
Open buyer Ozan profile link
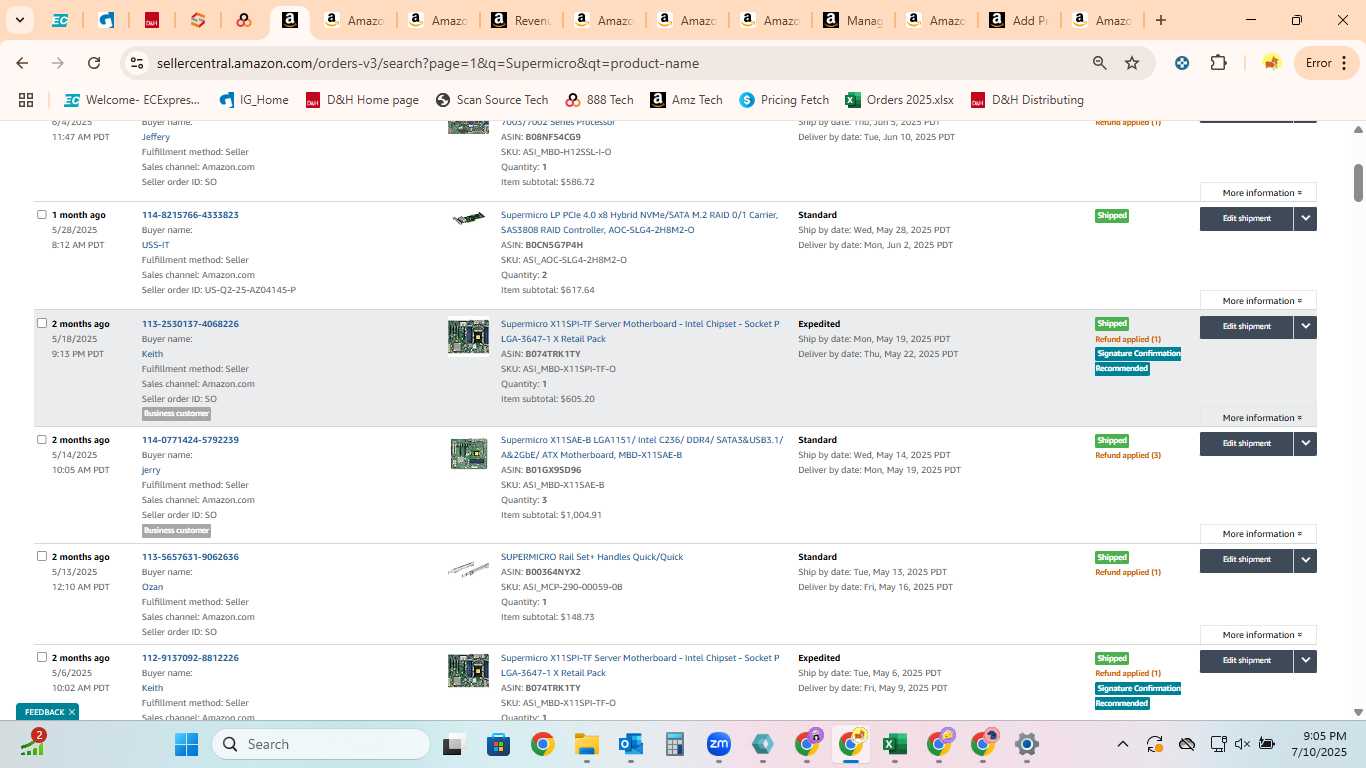152,587
